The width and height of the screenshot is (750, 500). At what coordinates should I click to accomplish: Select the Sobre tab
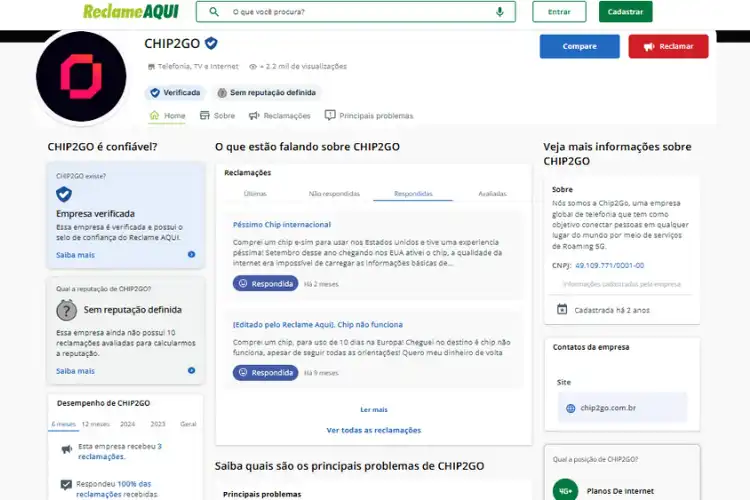[217, 115]
